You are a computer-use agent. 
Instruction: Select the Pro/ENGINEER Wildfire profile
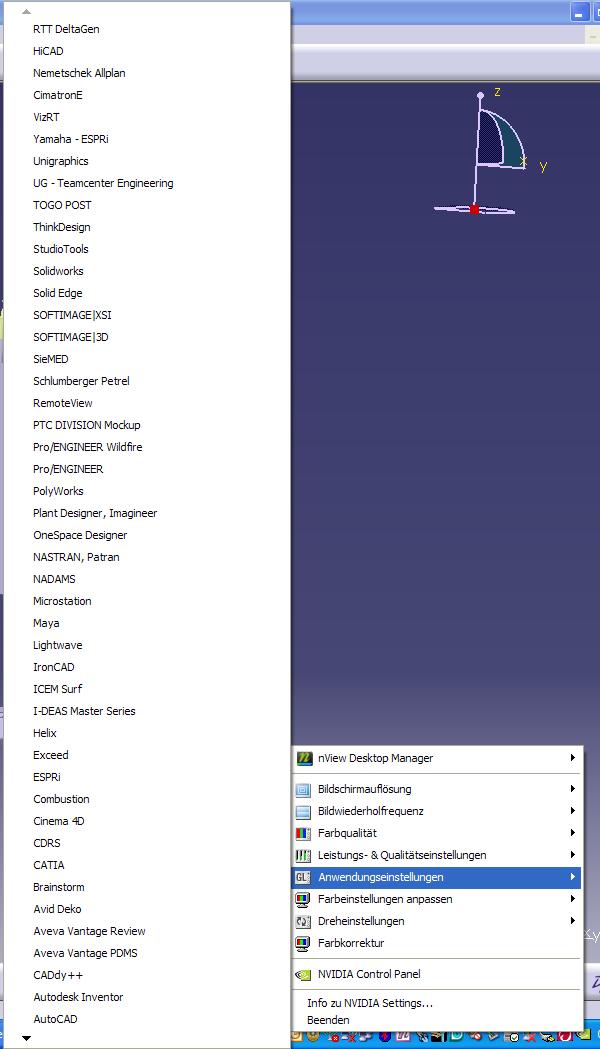pyautogui.click(x=88, y=447)
